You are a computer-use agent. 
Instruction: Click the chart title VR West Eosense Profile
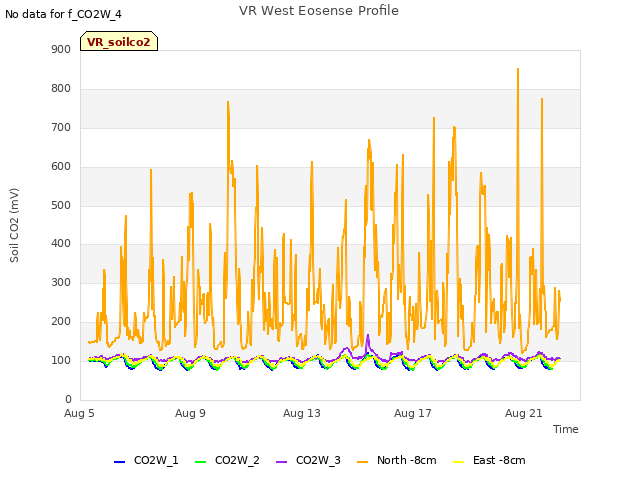coord(319,11)
